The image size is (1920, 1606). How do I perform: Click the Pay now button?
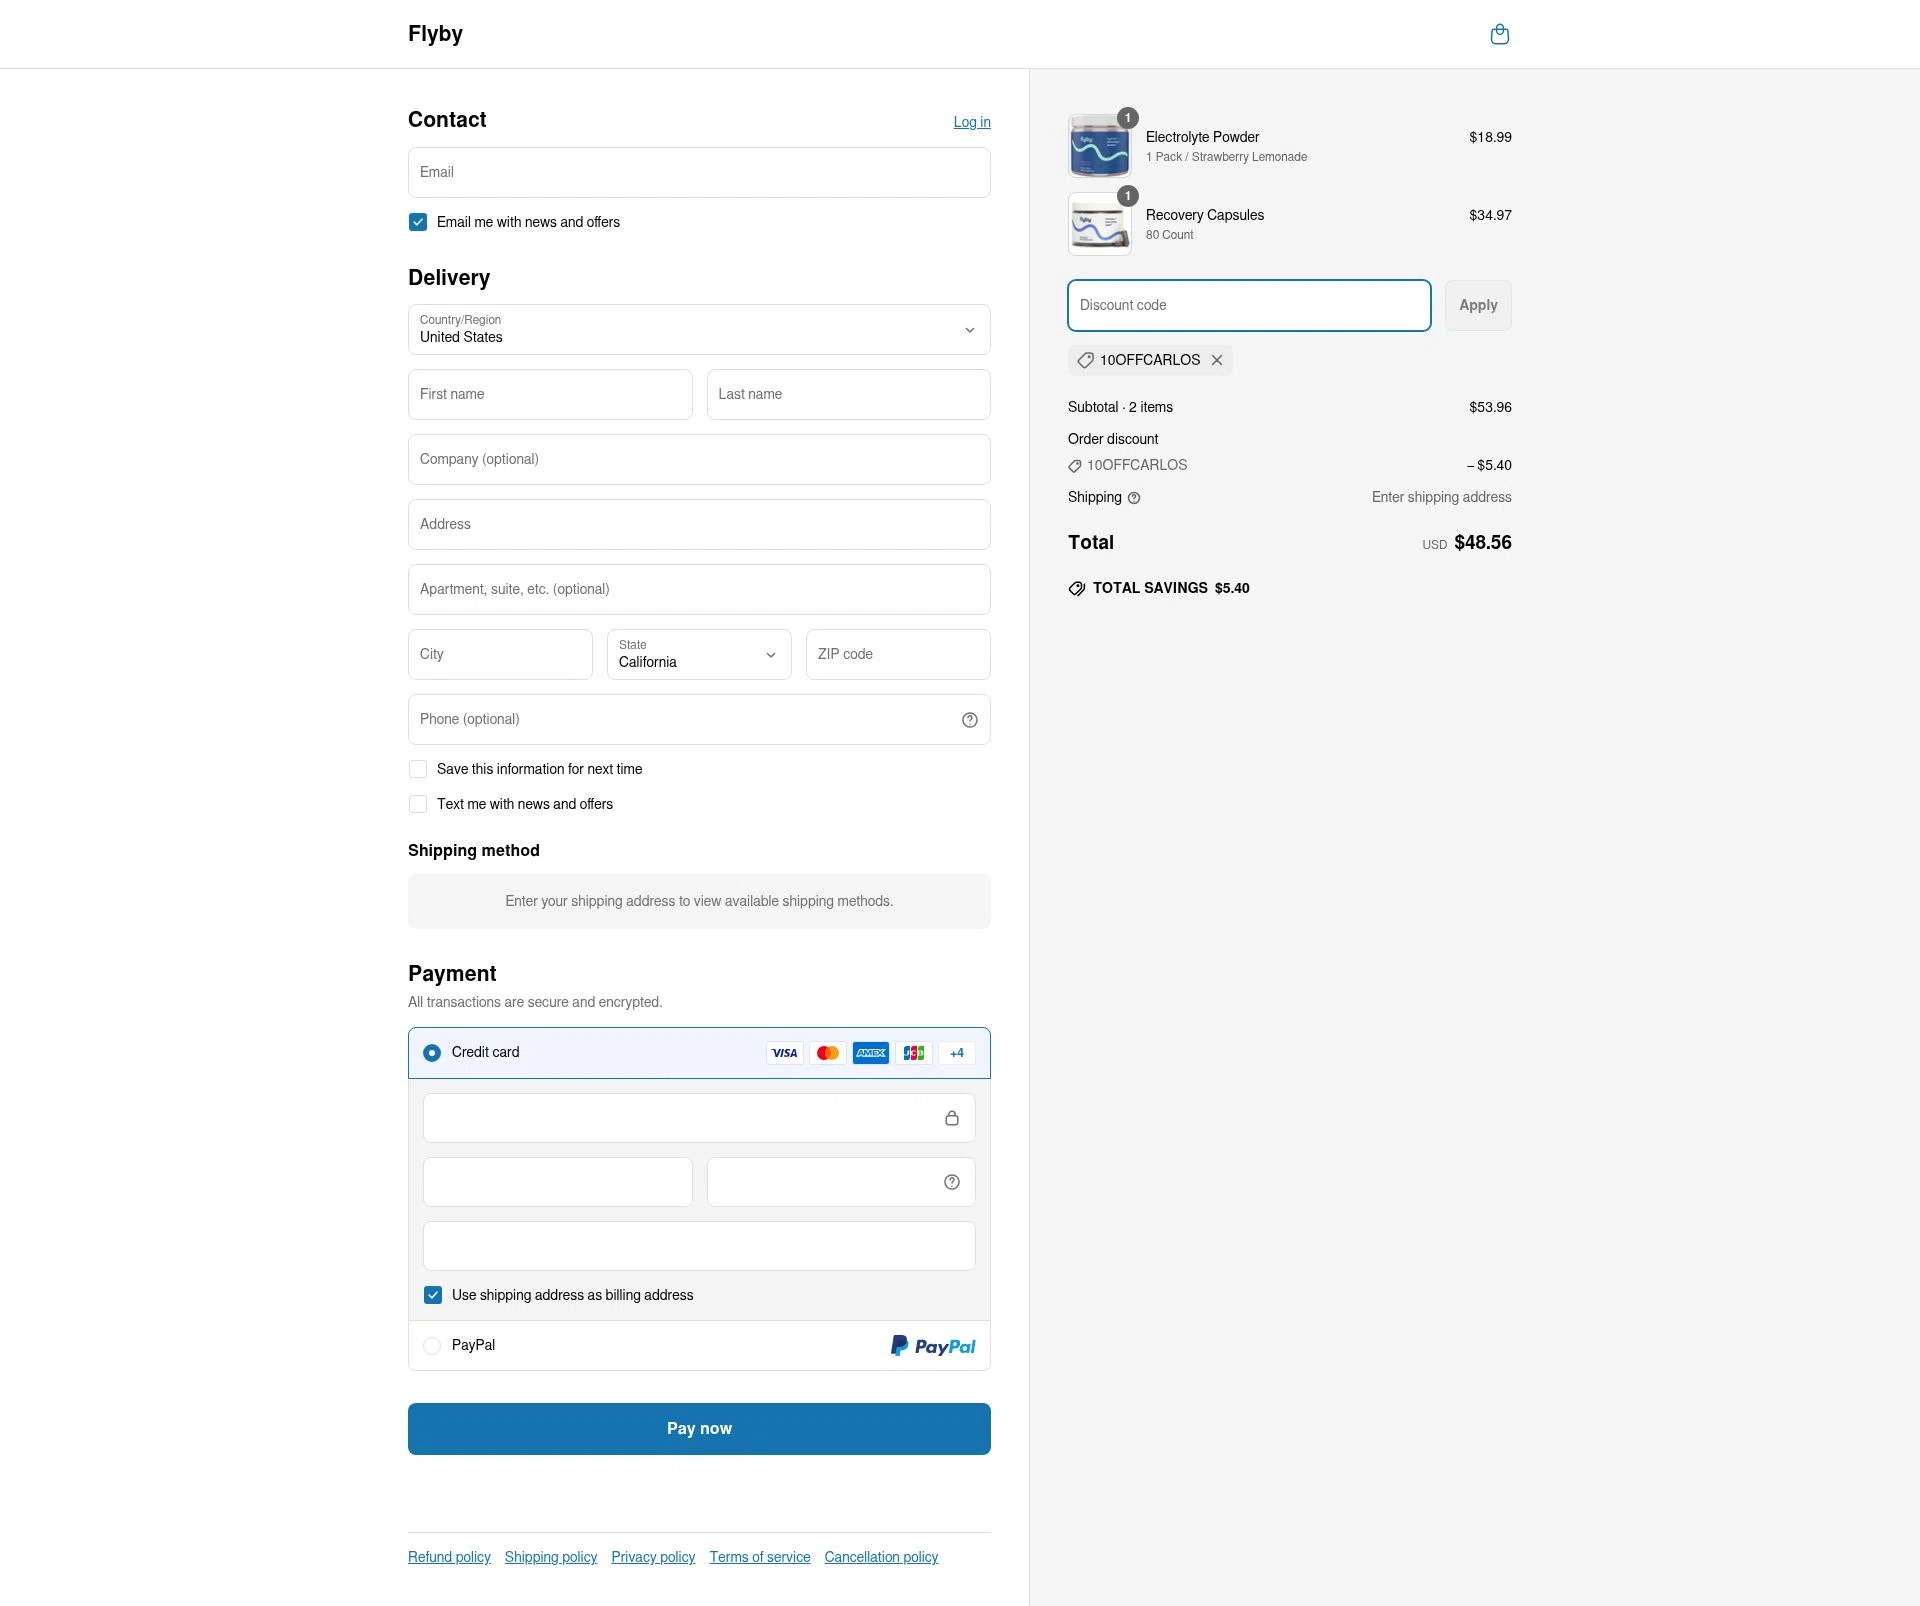click(698, 1428)
